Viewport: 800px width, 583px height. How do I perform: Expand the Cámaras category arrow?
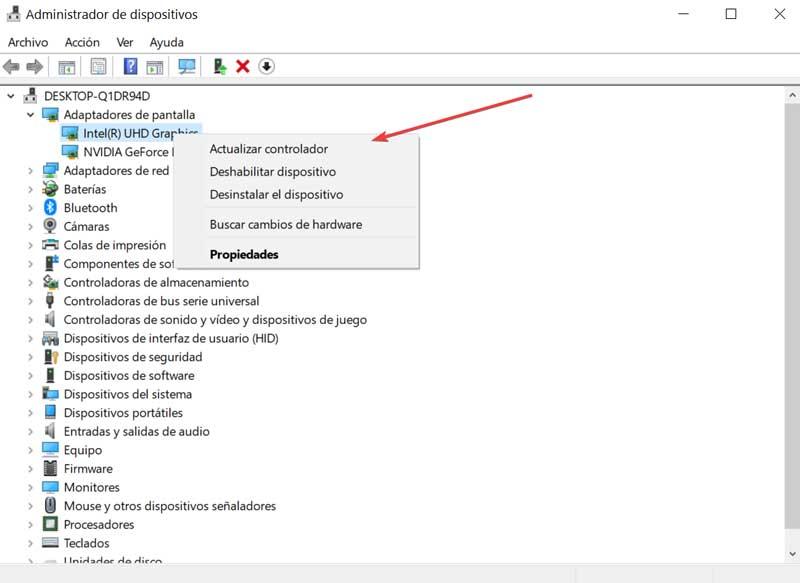[x=30, y=226]
